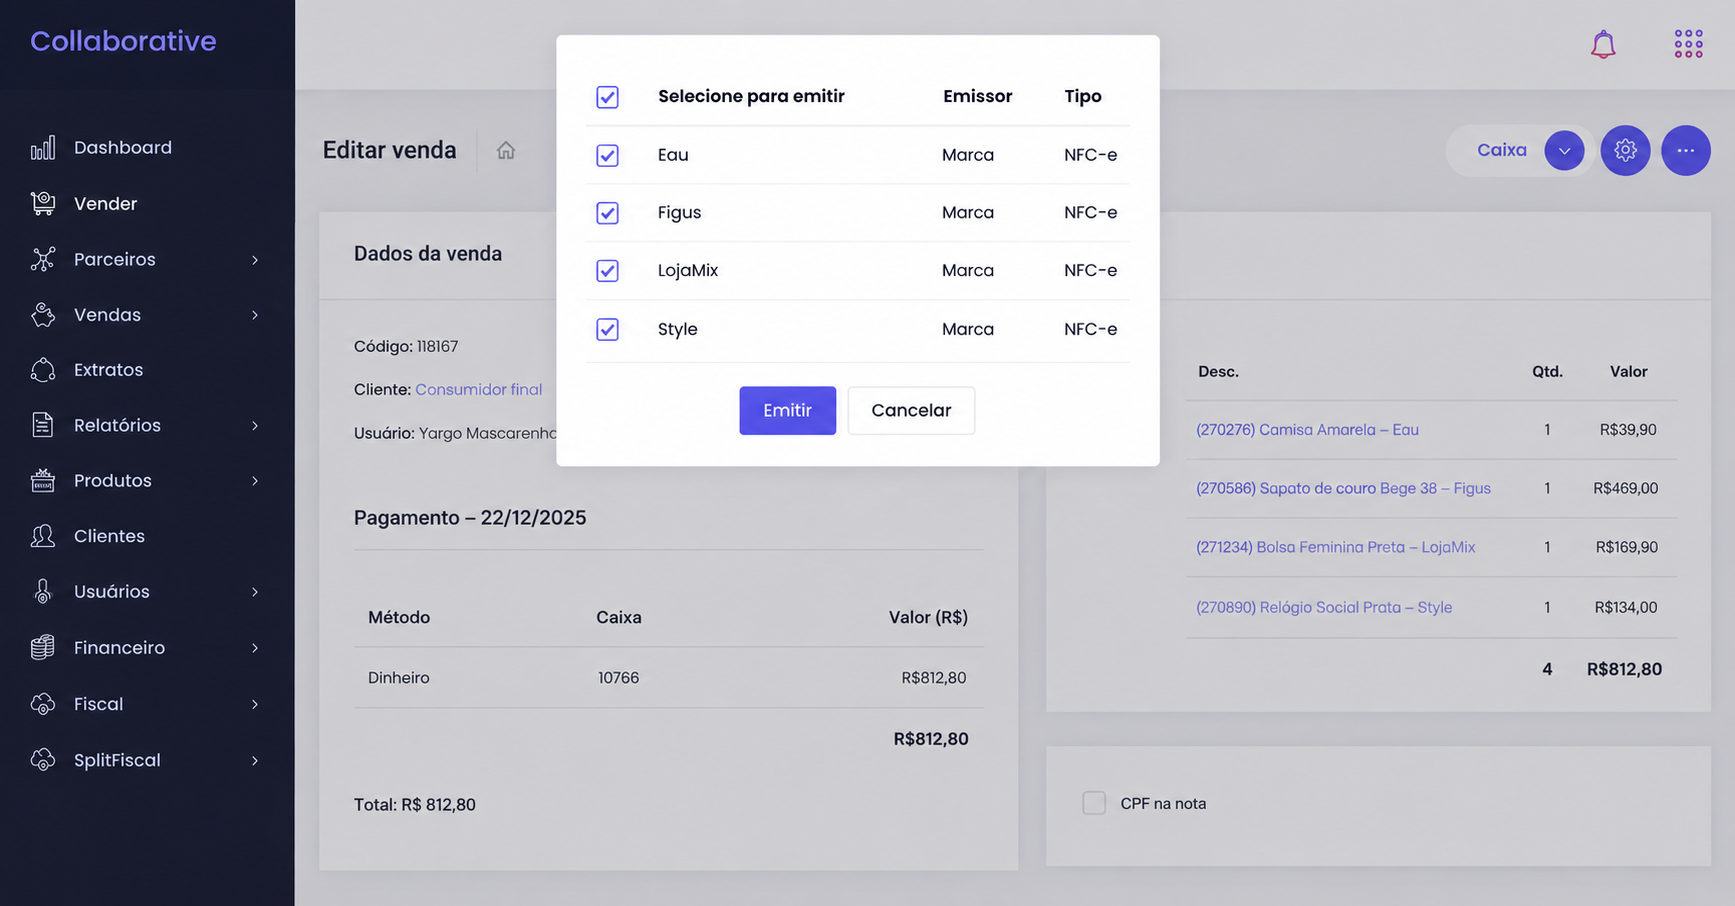
Task: Click the Clientes person icon
Action: pyautogui.click(x=43, y=536)
